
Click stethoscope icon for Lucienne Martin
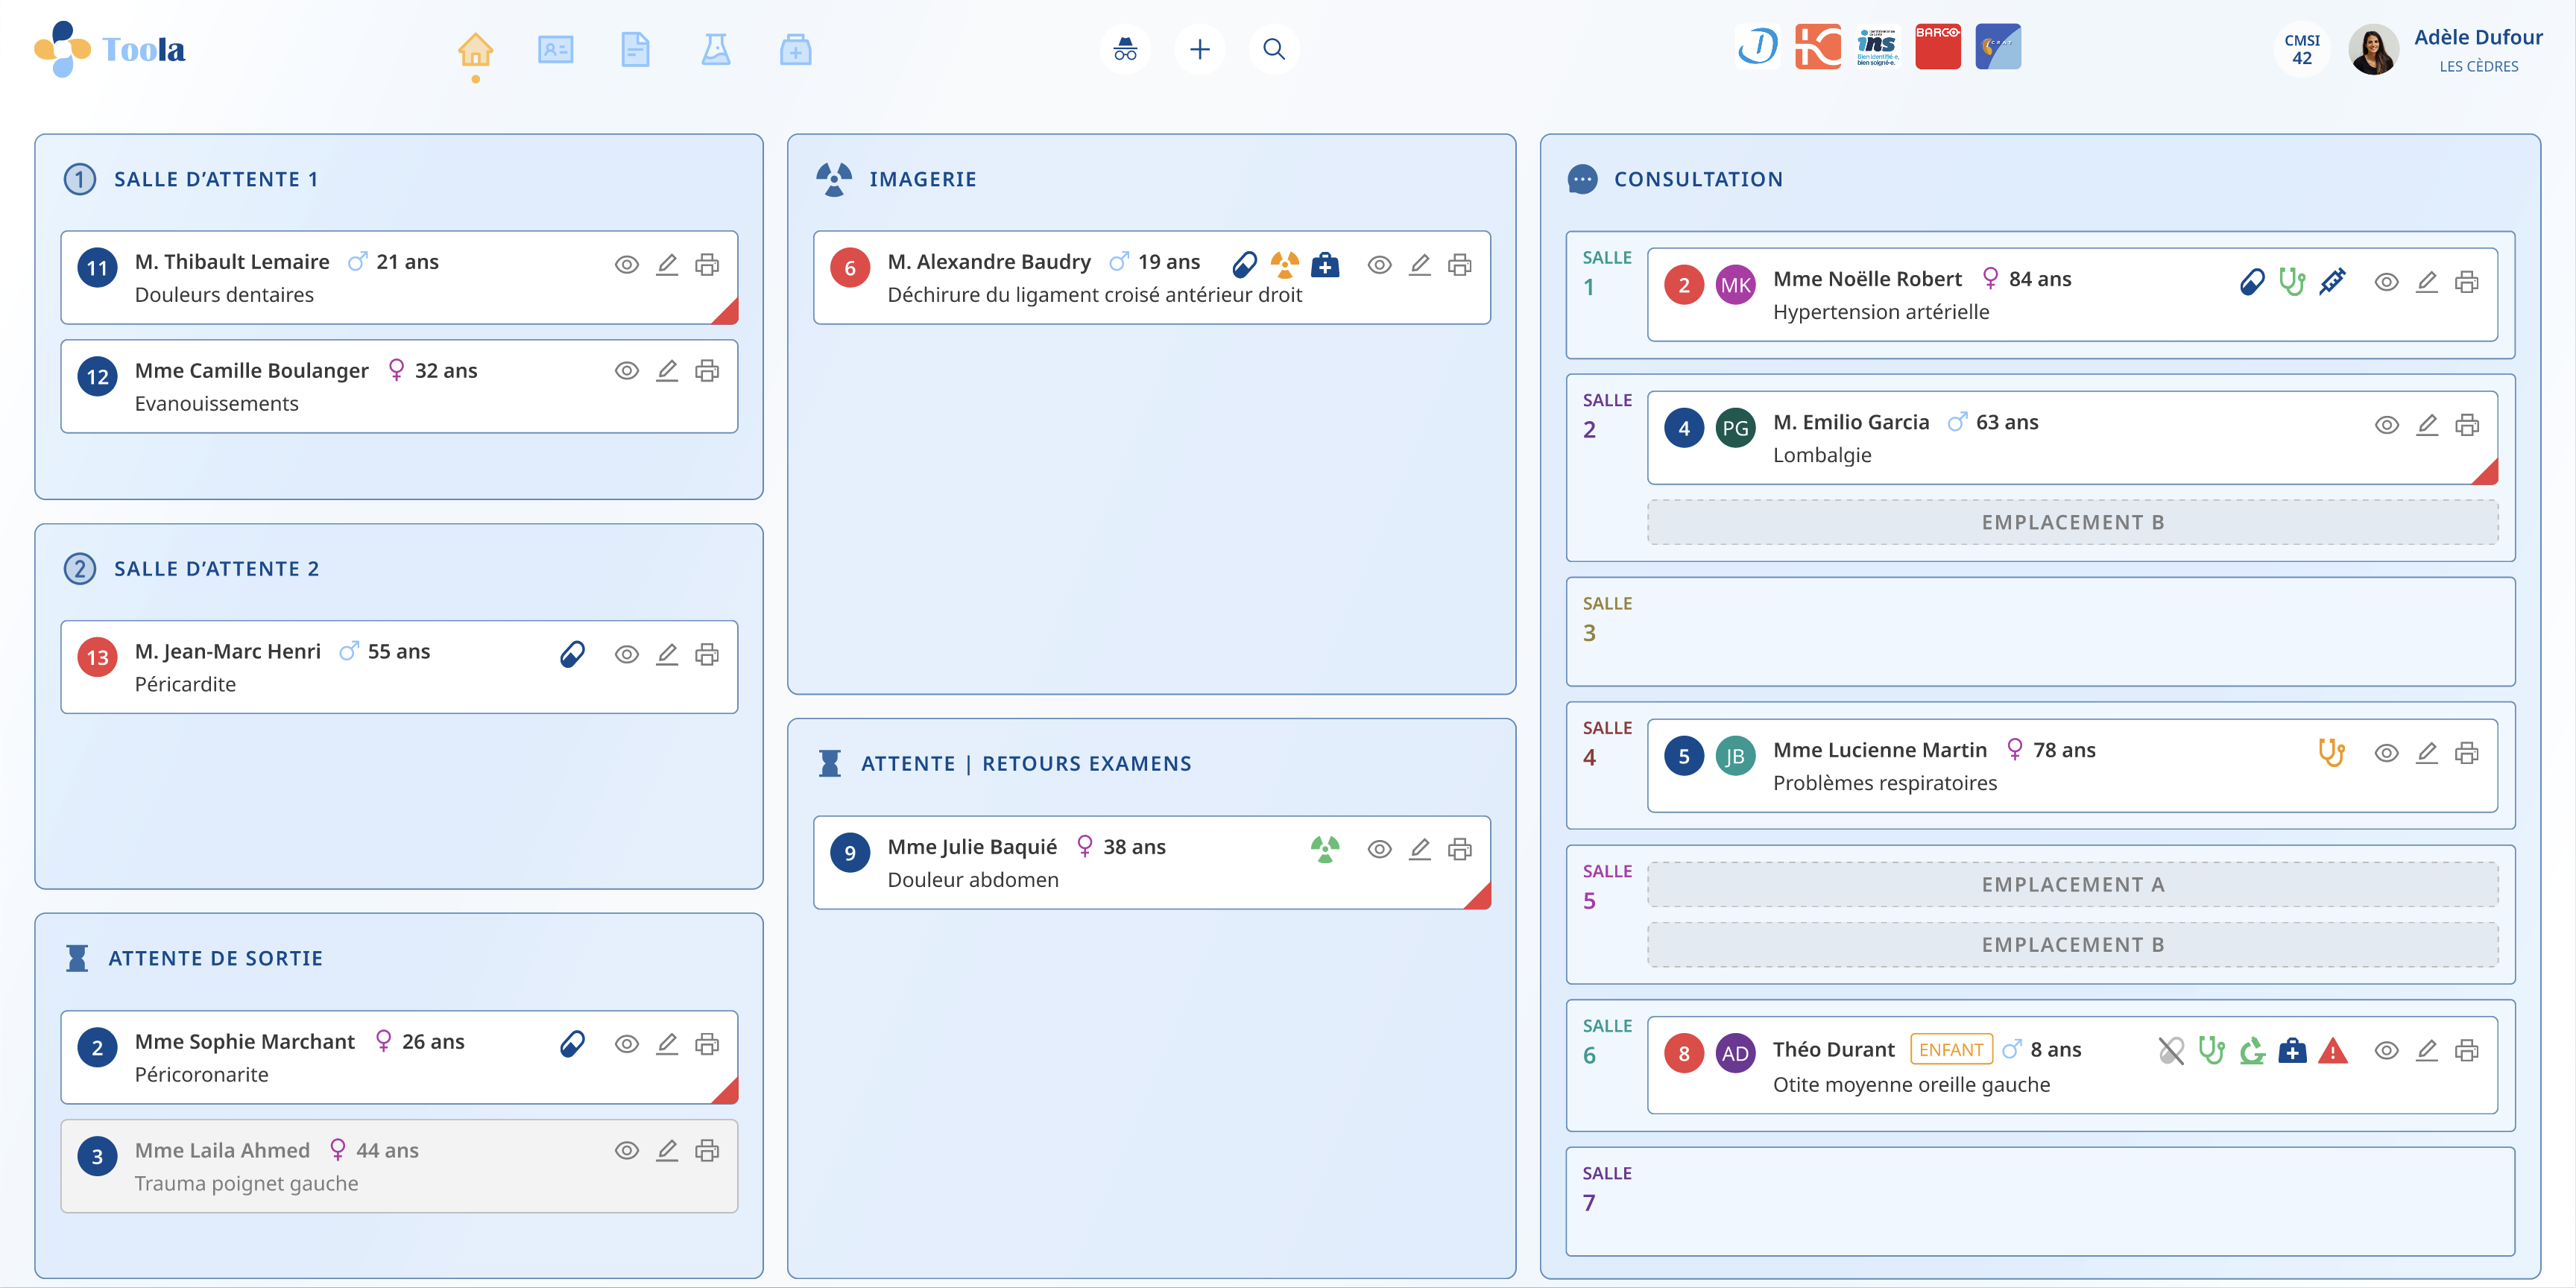pyautogui.click(x=2331, y=752)
